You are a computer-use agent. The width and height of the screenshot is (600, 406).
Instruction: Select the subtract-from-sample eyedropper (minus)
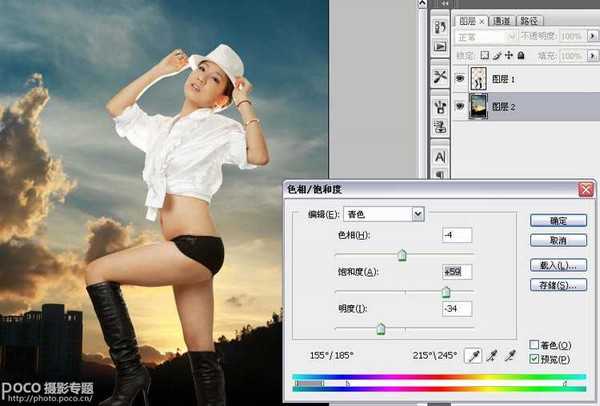tap(510, 355)
